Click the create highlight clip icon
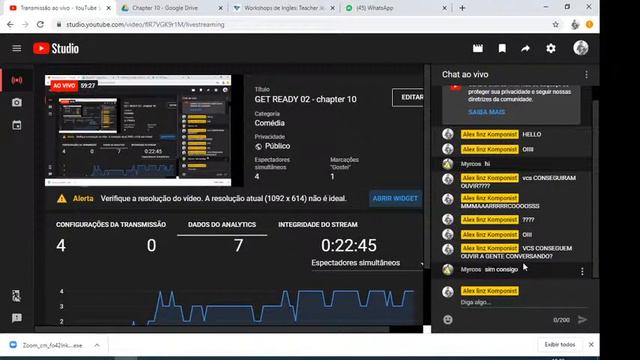The image size is (640, 360). point(478,49)
